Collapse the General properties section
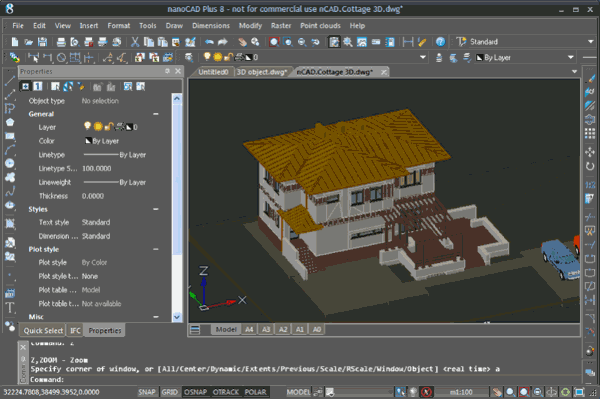The height and width of the screenshot is (399, 600). pos(156,114)
